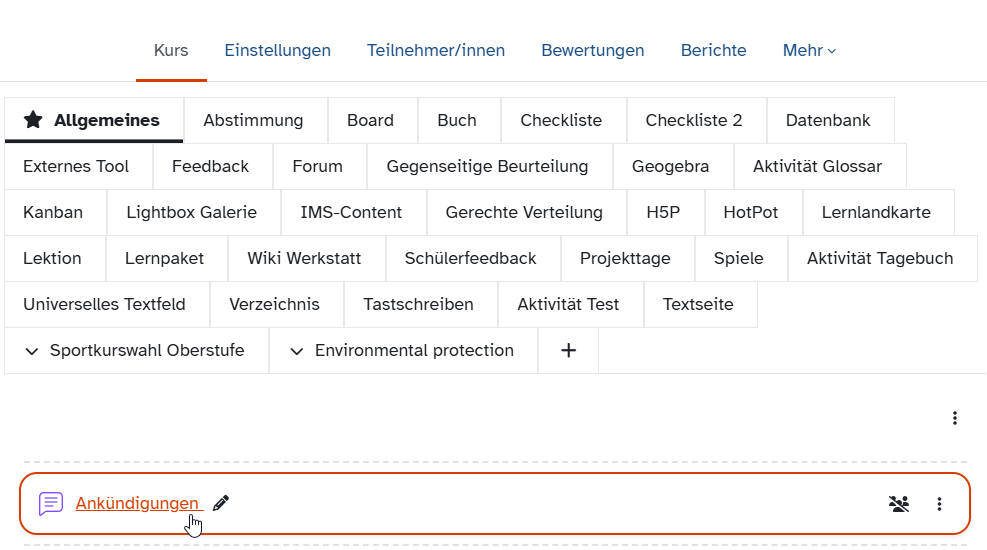Click the pencil icon to rename Ankündigungen
The width and height of the screenshot is (987, 550).
click(221, 503)
